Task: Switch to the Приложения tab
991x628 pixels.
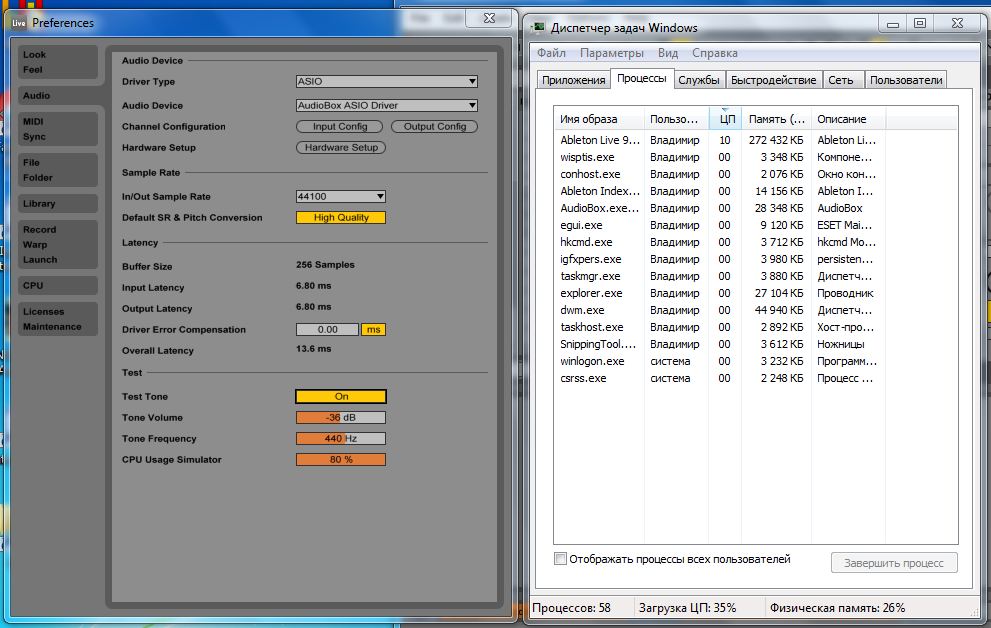Action: pyautogui.click(x=573, y=80)
